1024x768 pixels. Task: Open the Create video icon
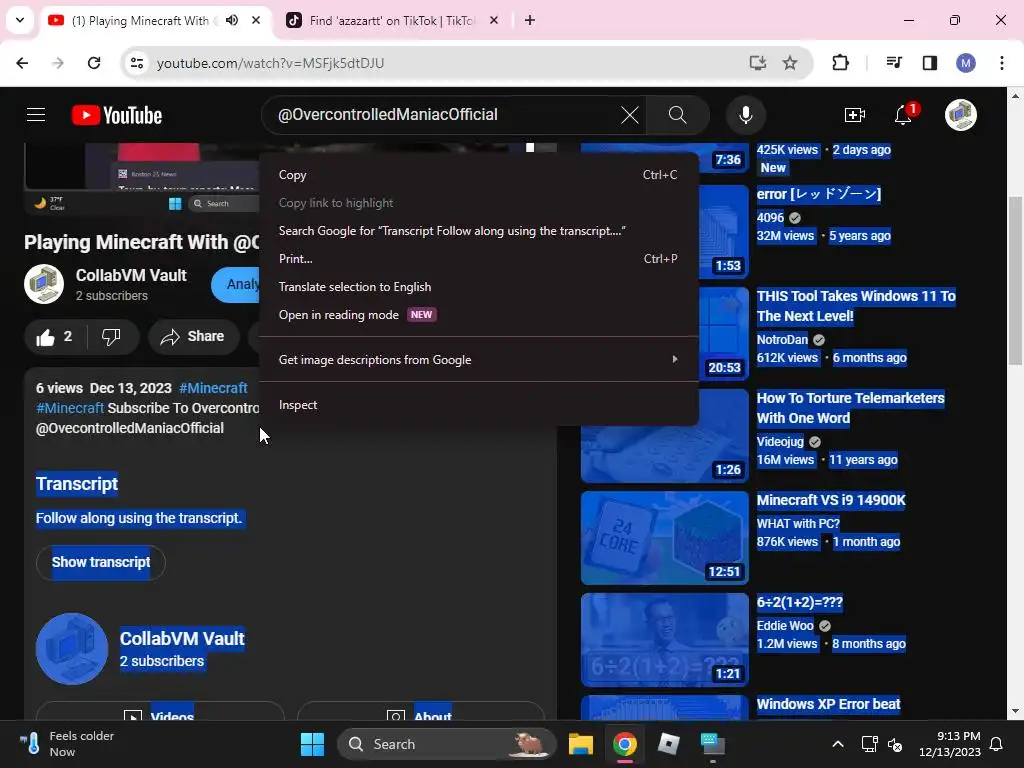(x=854, y=115)
